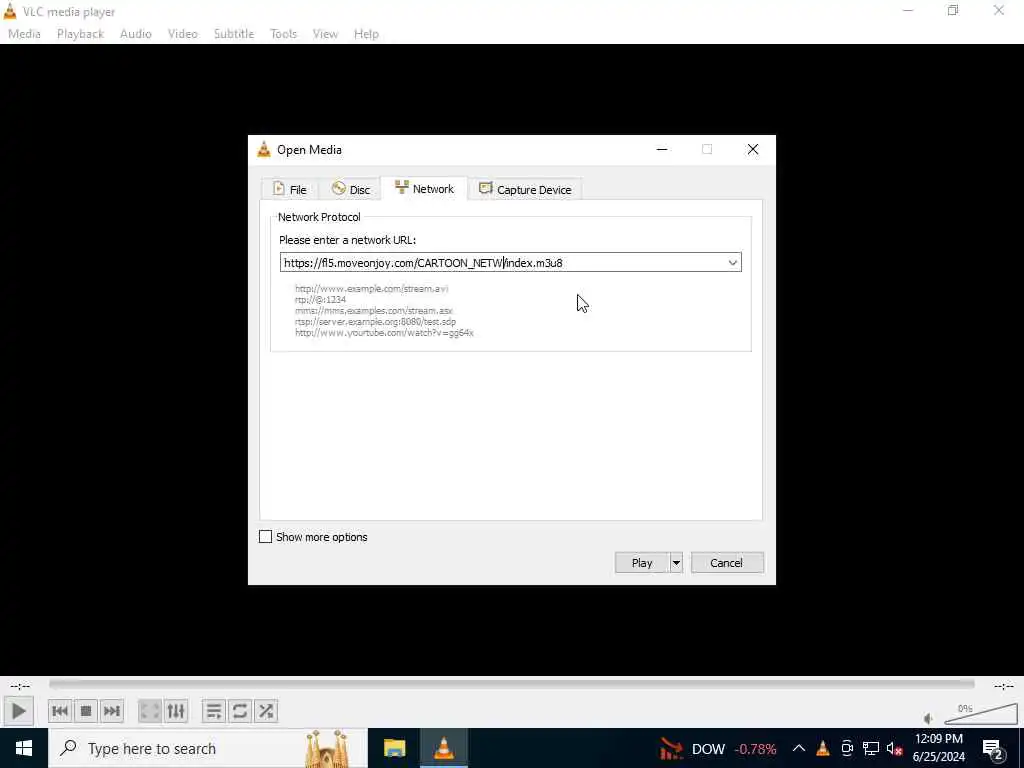Open the Meet Now tray icon

pos(847,748)
